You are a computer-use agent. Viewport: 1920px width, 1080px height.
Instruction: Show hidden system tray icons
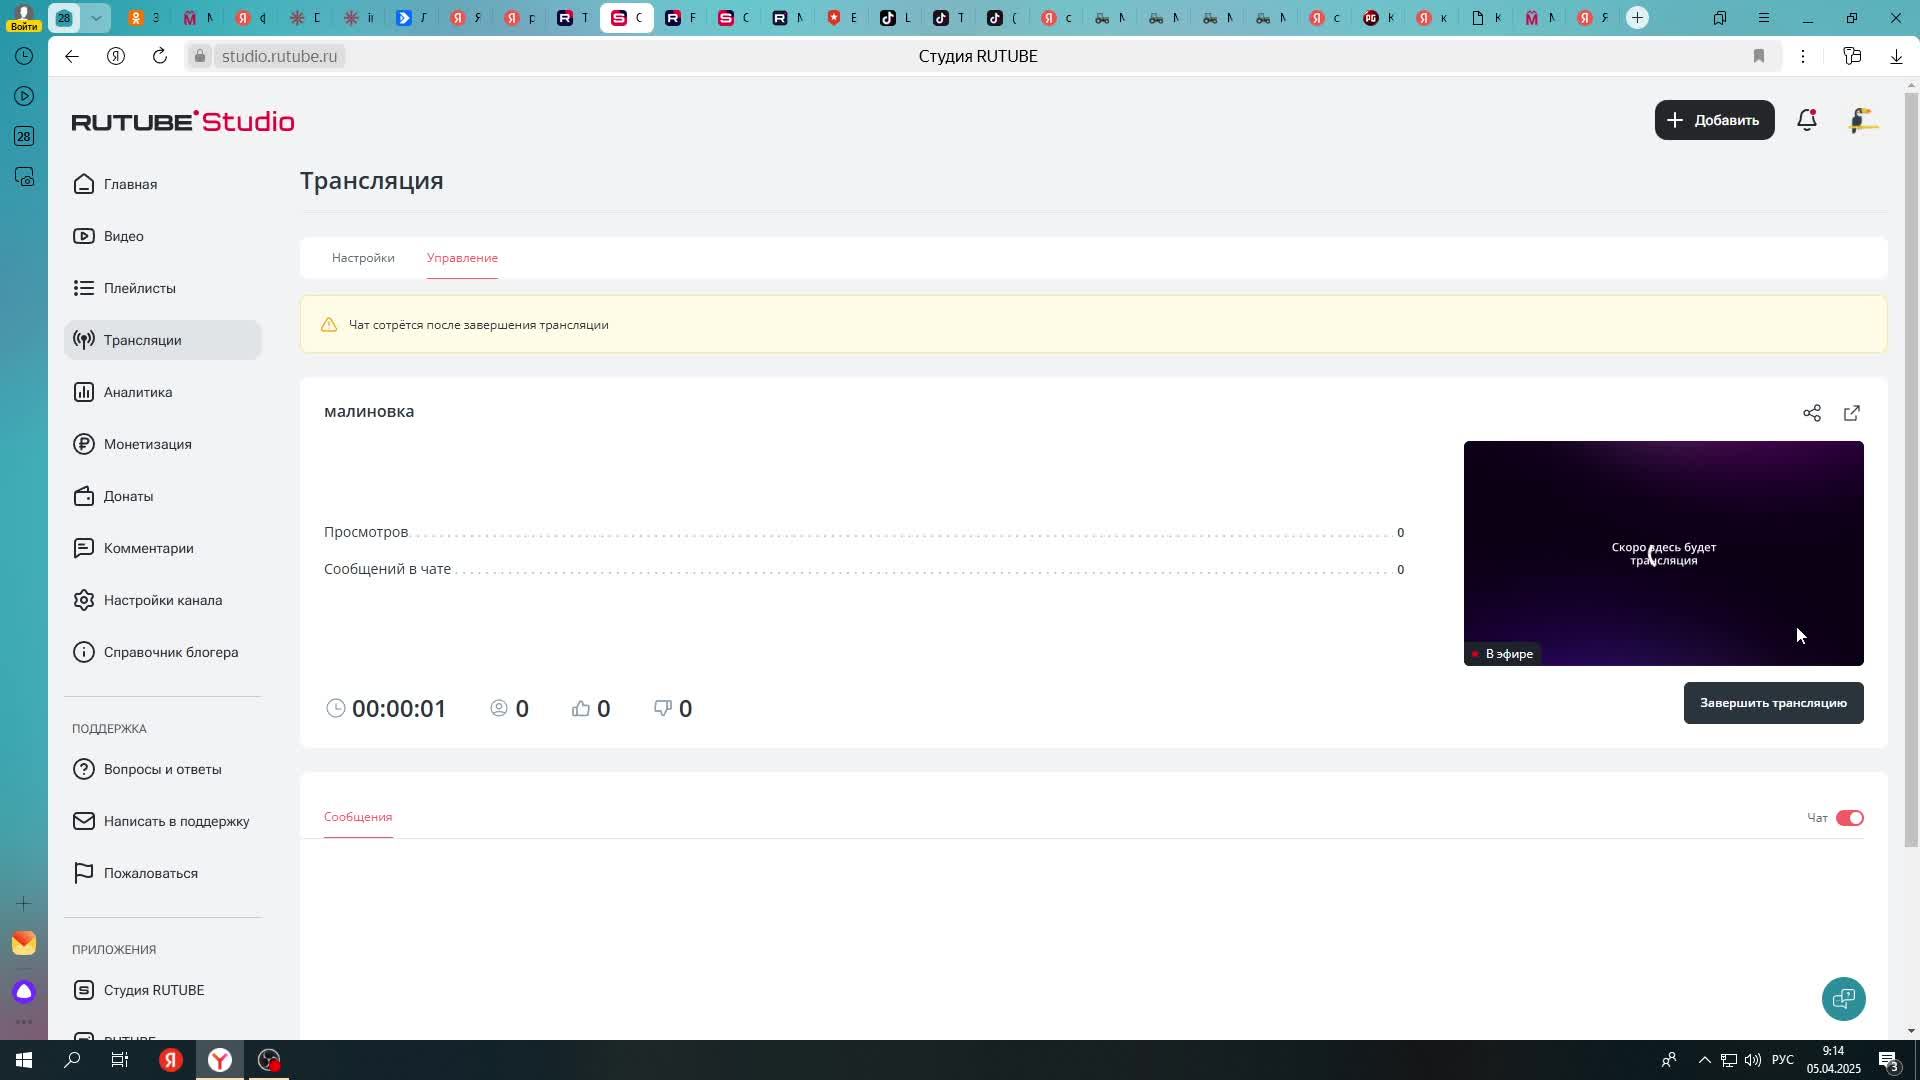[1704, 1060]
